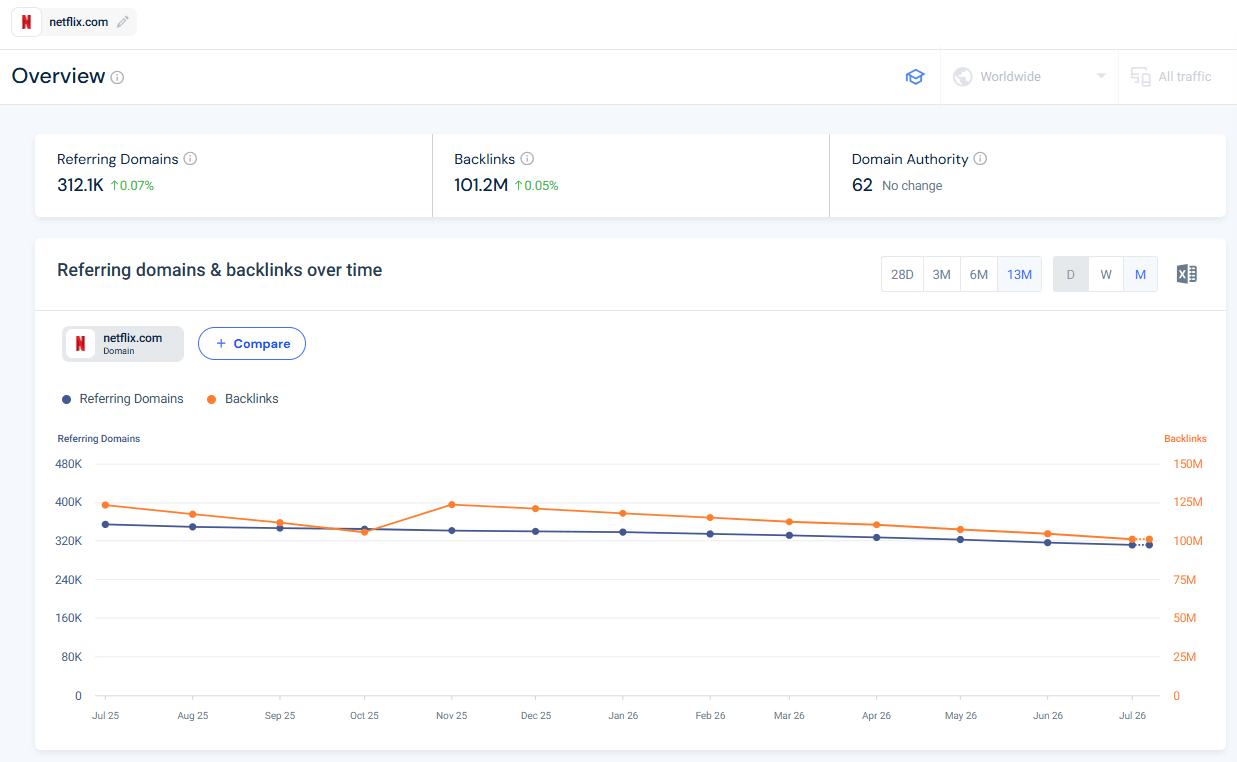This screenshot has width=1237, height=762.
Task: Click the Overview heading
Action: click(58, 76)
